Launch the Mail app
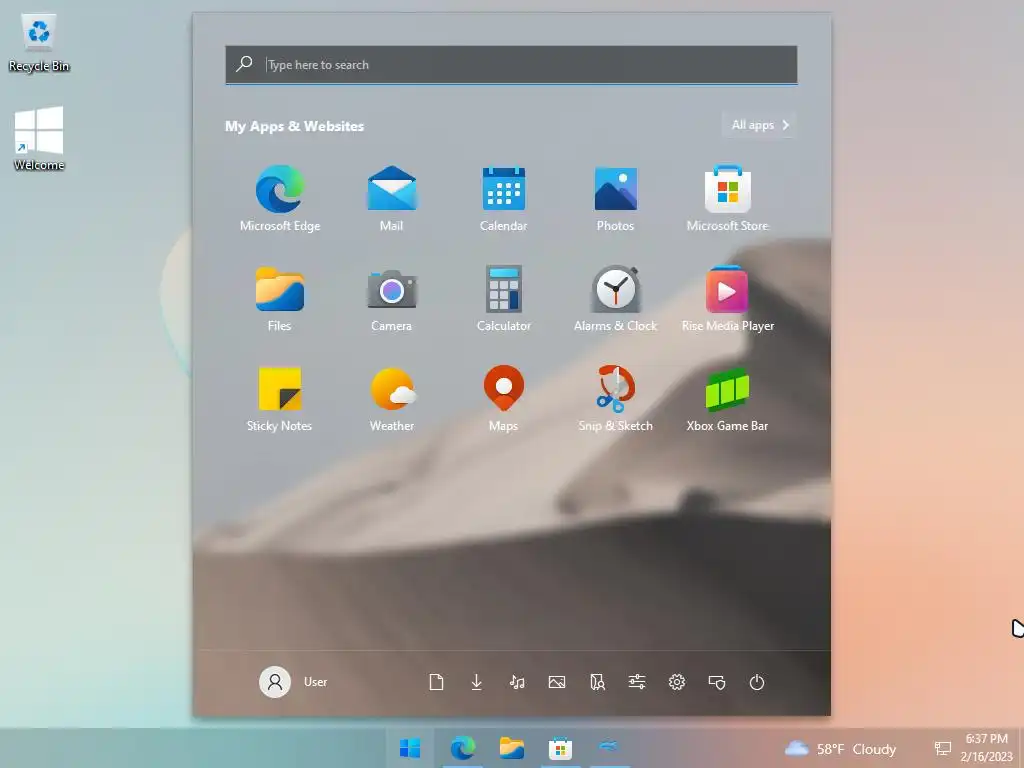The width and height of the screenshot is (1024, 768). click(391, 198)
